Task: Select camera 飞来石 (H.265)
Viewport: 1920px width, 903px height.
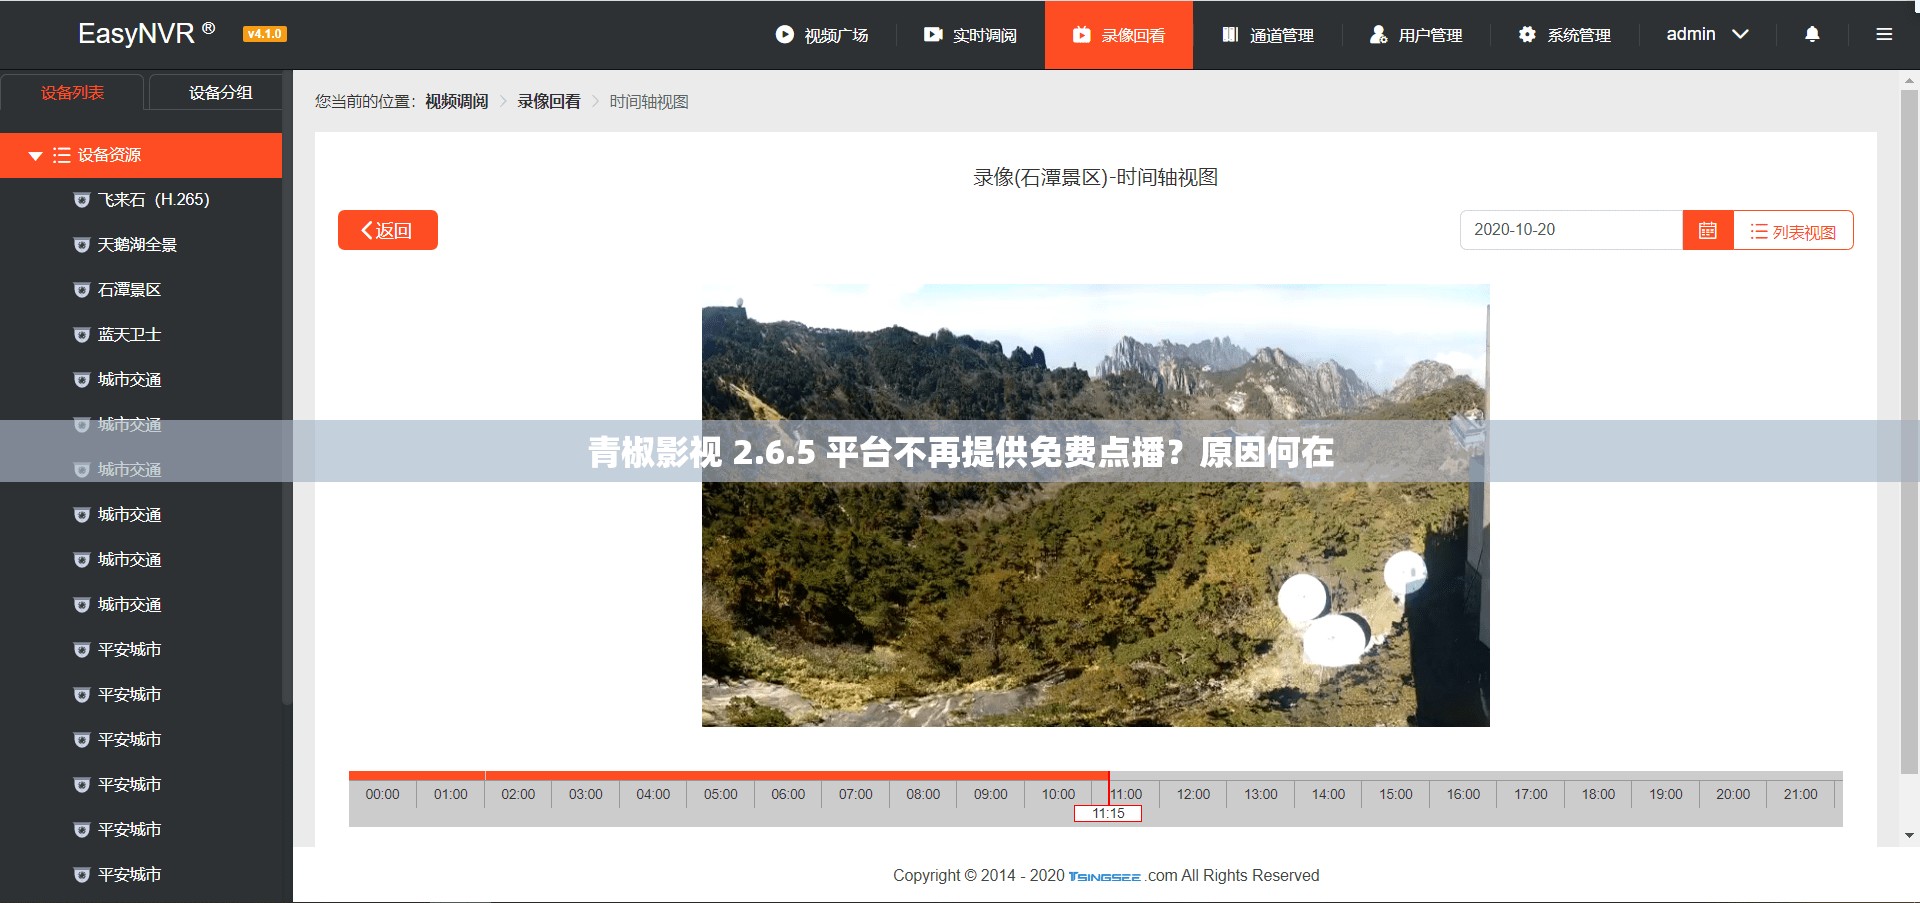Action: 153,200
